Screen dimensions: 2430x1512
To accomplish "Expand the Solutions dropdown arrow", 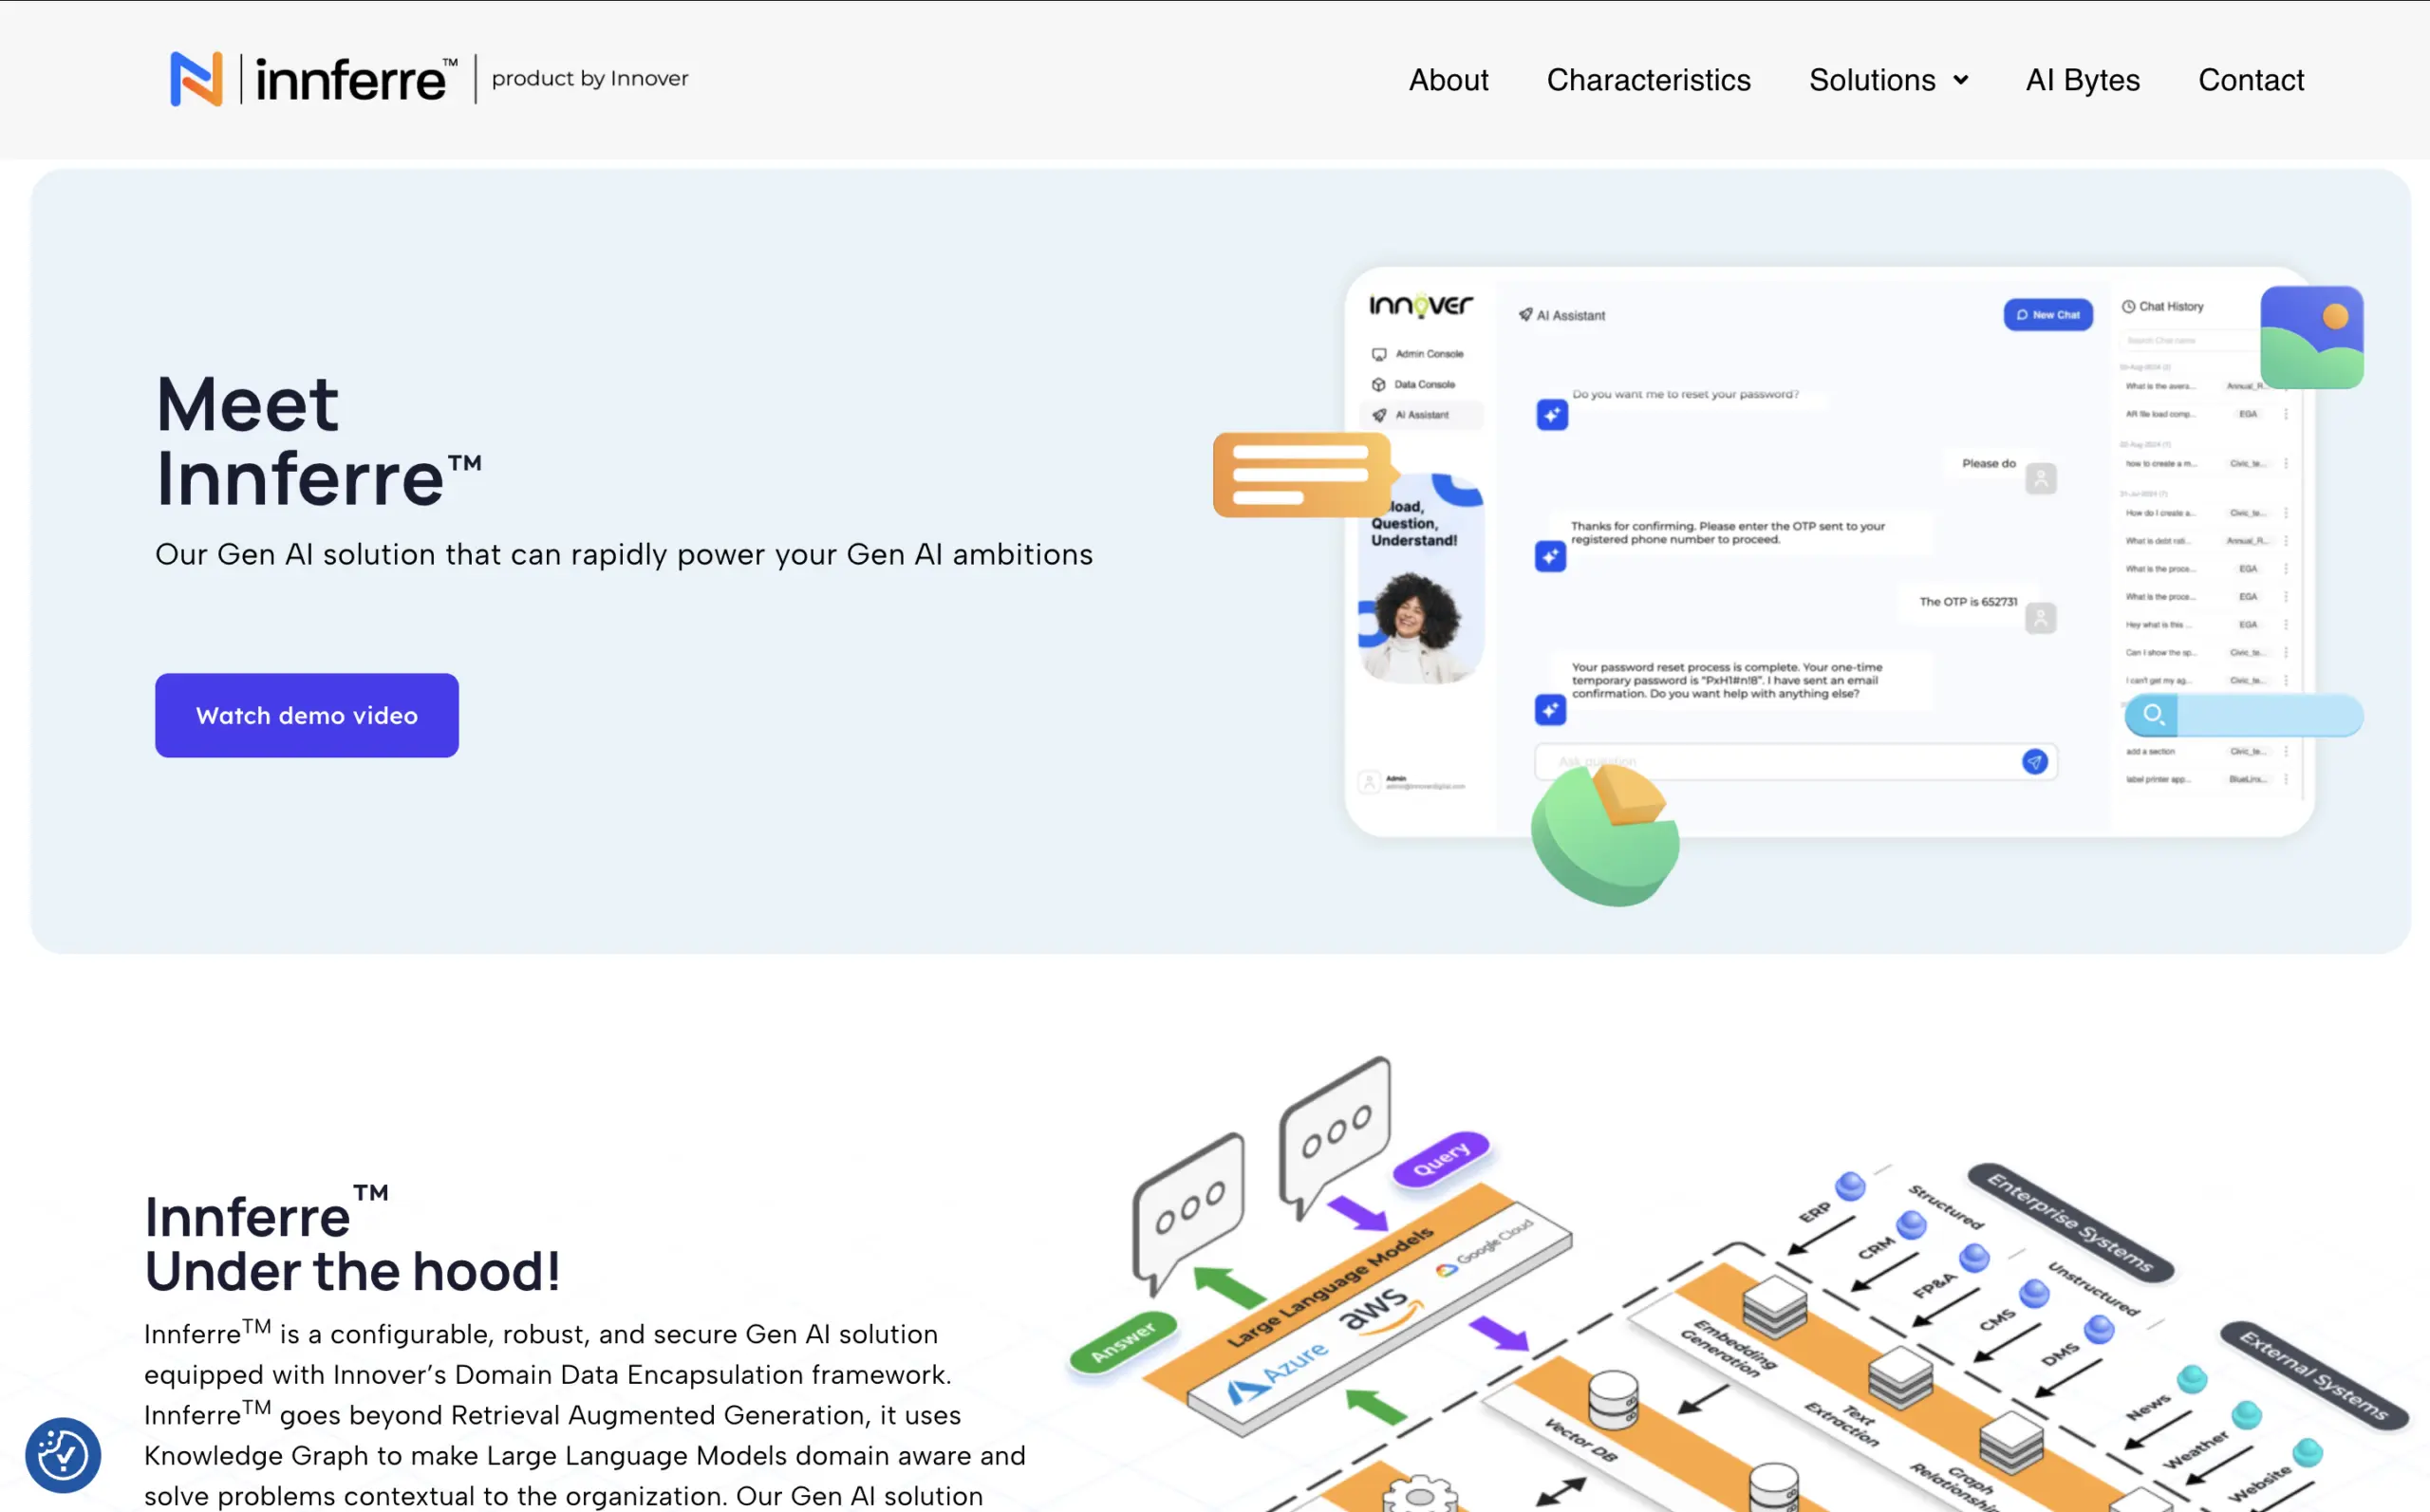I will click(x=1961, y=80).
